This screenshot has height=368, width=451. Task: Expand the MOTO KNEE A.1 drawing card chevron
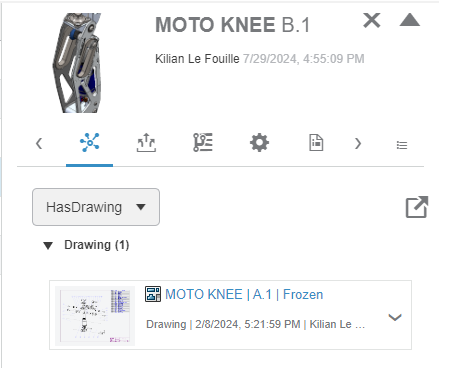395,317
